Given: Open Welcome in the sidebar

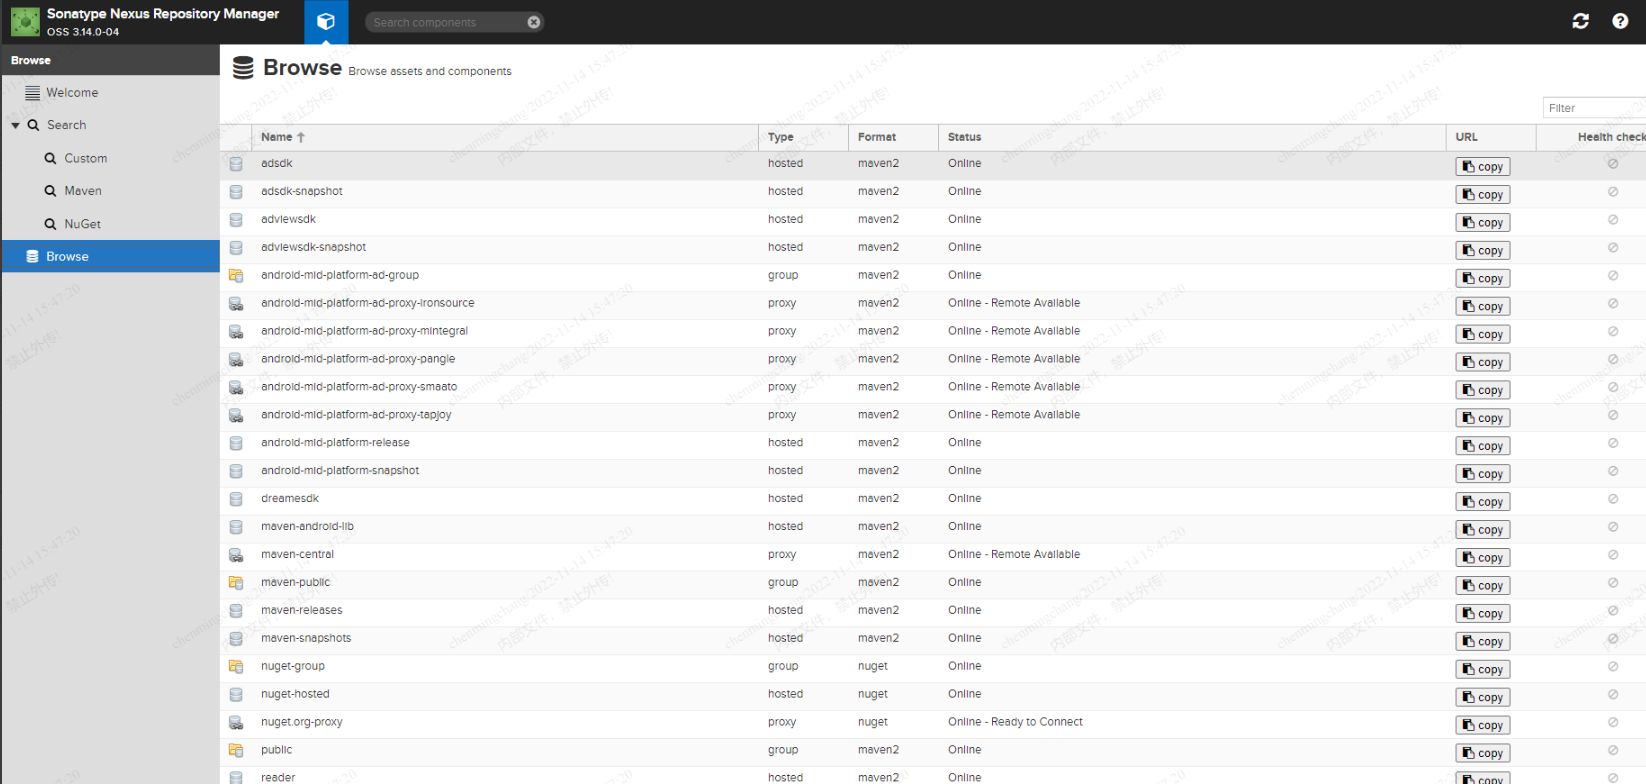Looking at the screenshot, I should (72, 93).
